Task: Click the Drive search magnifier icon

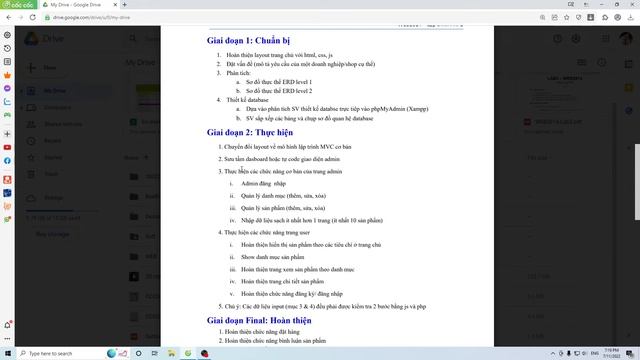Action: point(133,38)
